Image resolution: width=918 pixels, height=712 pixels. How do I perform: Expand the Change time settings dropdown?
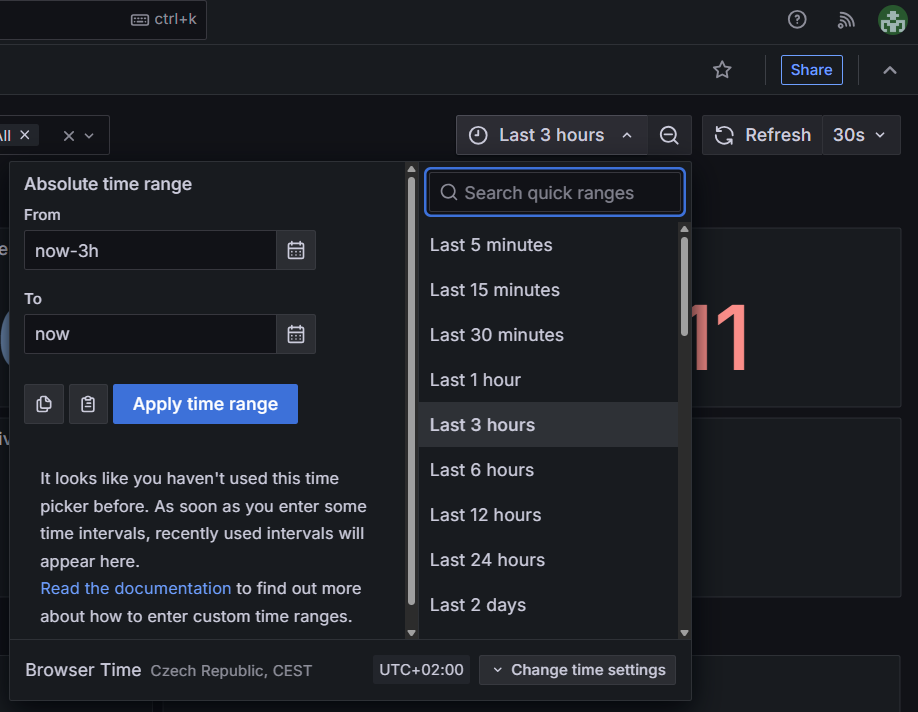click(x=577, y=669)
